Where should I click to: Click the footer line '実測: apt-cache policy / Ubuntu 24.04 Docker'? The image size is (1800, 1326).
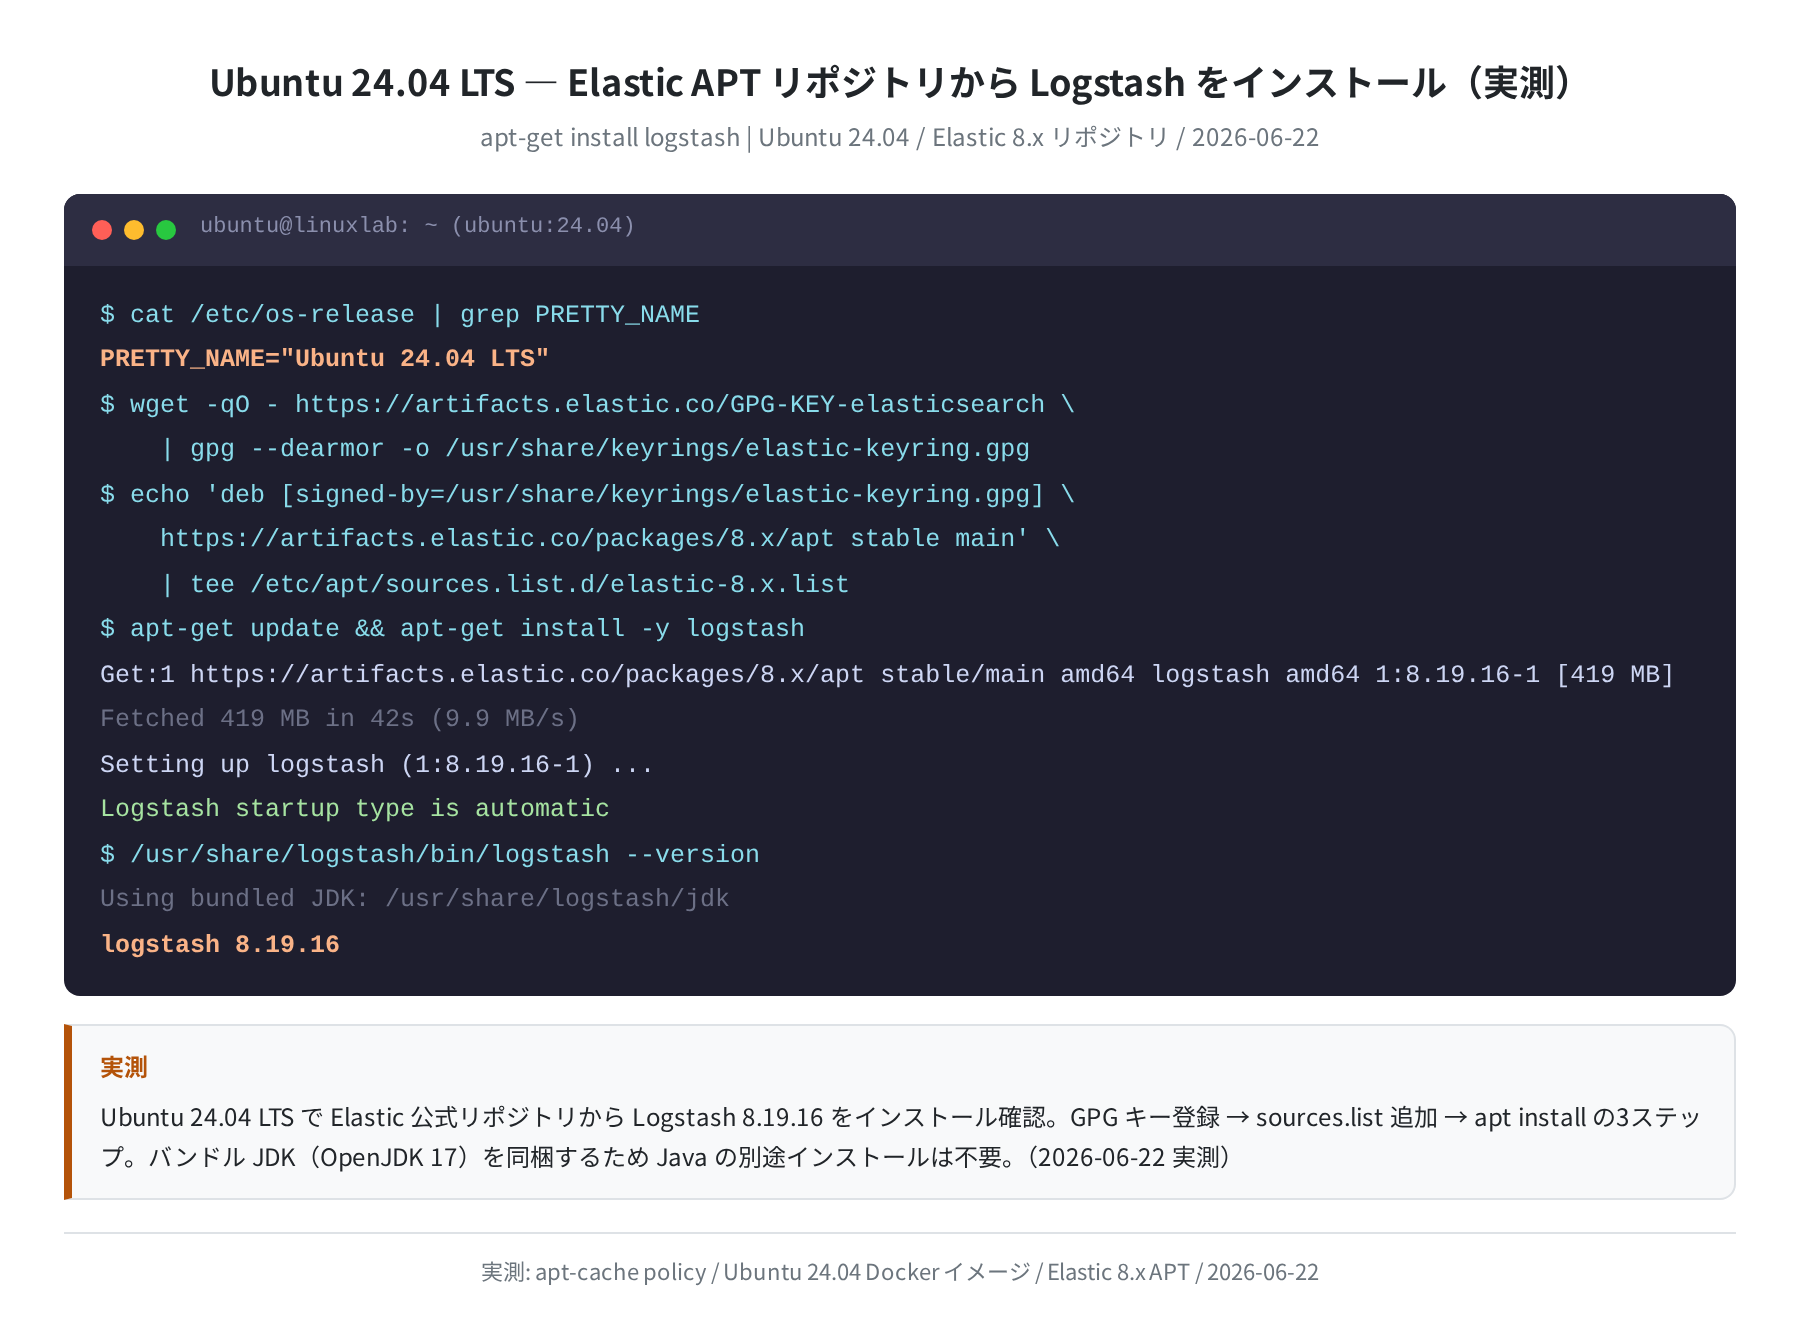900,1272
